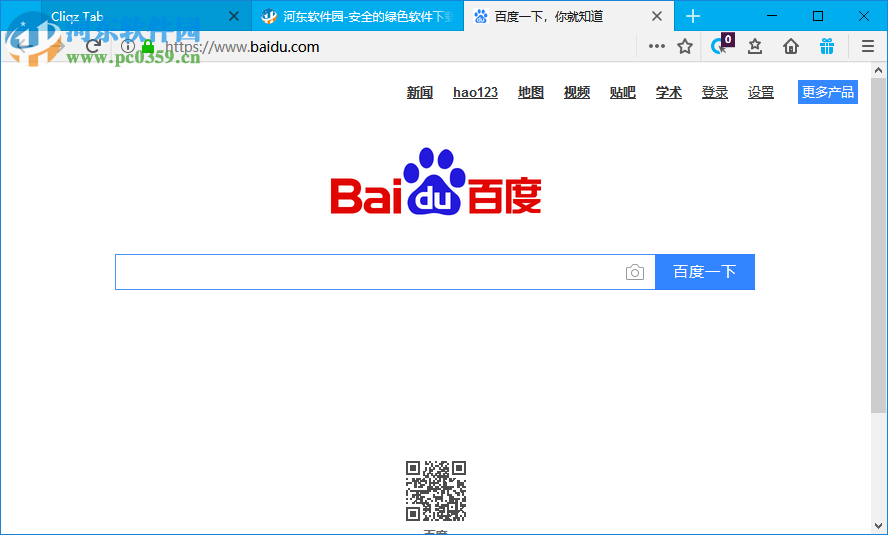
Task: Open the 地图 link
Action: click(x=531, y=92)
